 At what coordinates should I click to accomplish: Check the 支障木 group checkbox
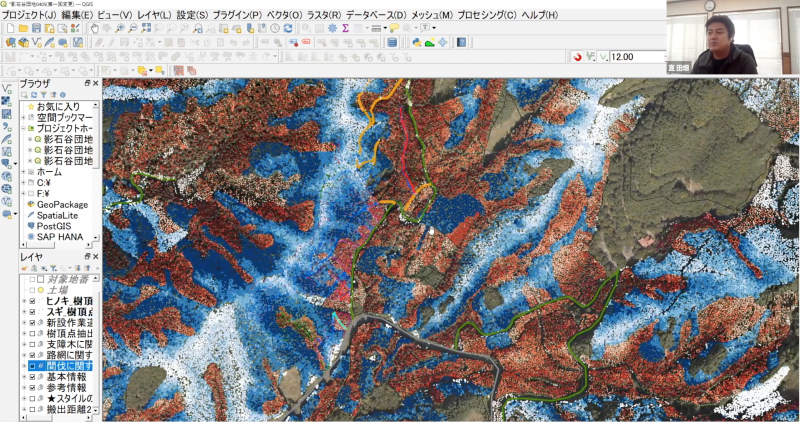32,344
